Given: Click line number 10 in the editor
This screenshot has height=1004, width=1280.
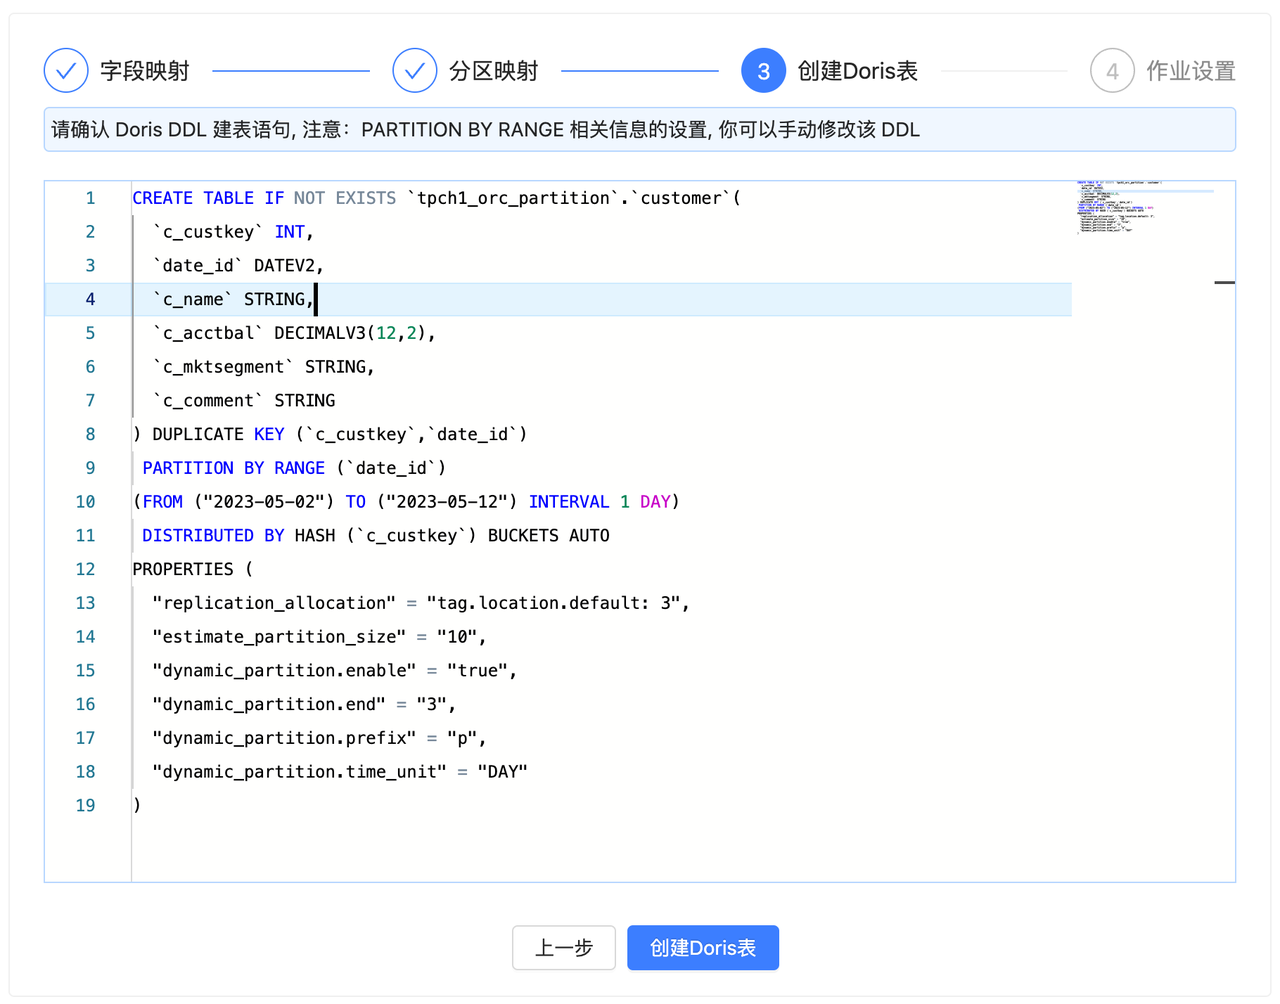Looking at the screenshot, I should coord(85,501).
